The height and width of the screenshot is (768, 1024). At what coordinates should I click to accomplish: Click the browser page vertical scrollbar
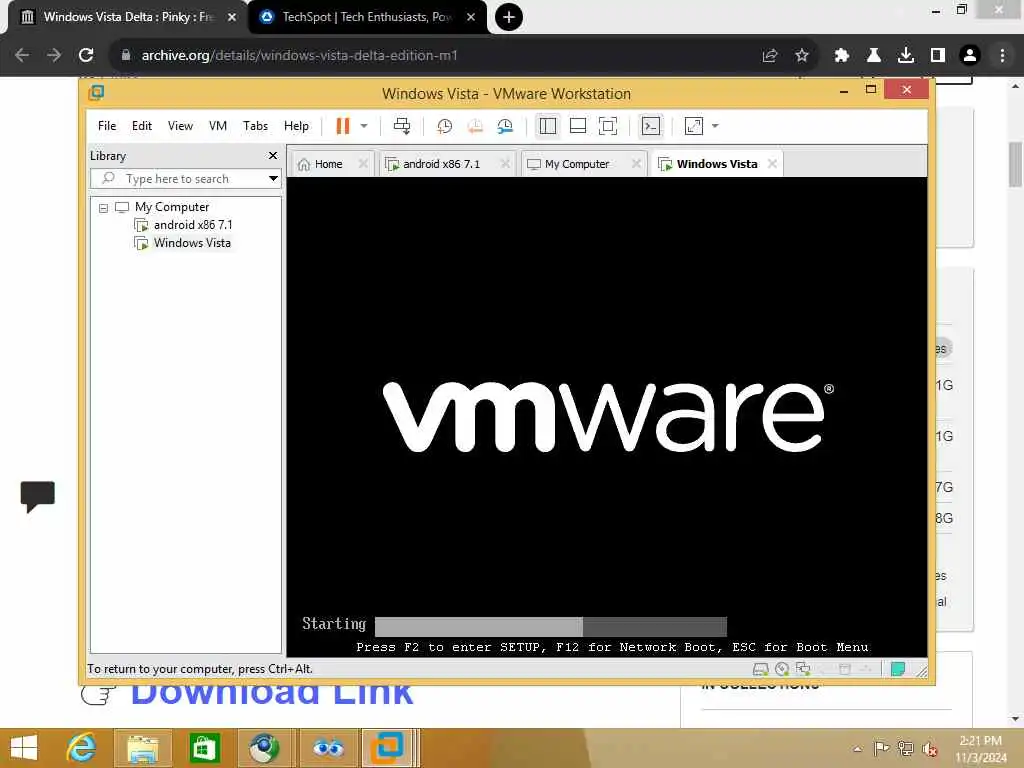tap(1016, 164)
